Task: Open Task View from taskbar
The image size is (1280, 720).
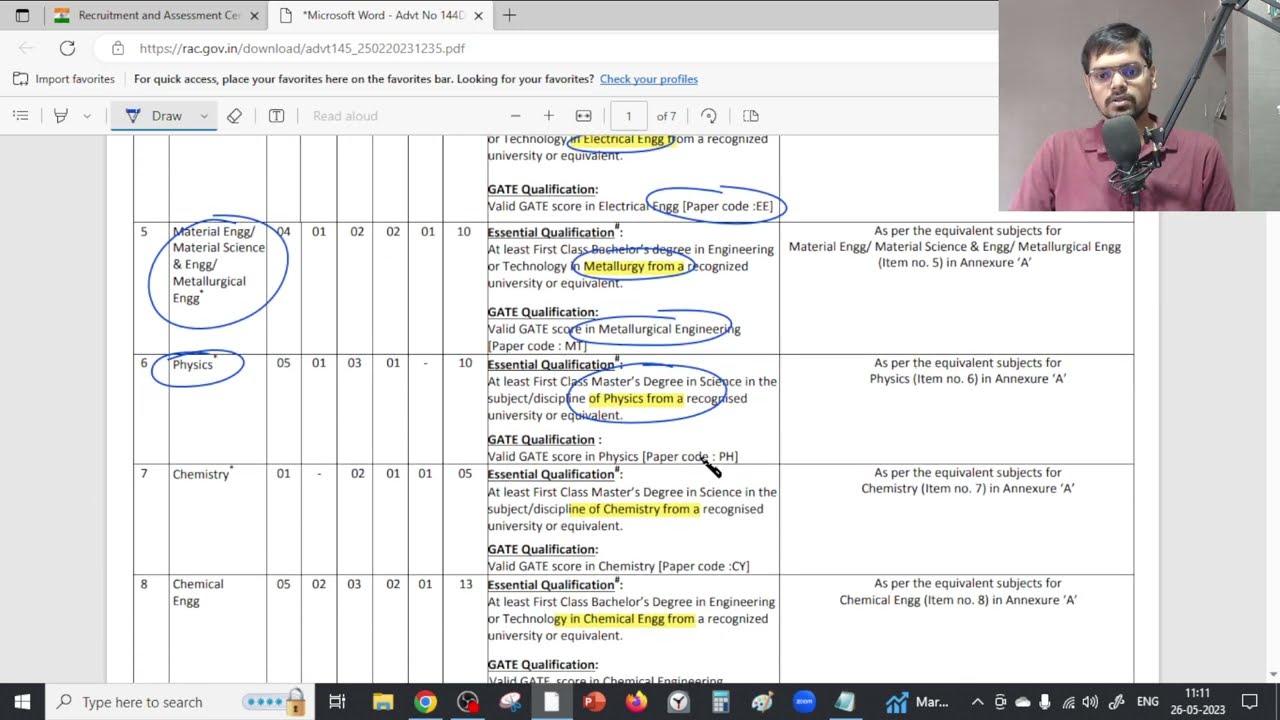Action: (x=337, y=701)
